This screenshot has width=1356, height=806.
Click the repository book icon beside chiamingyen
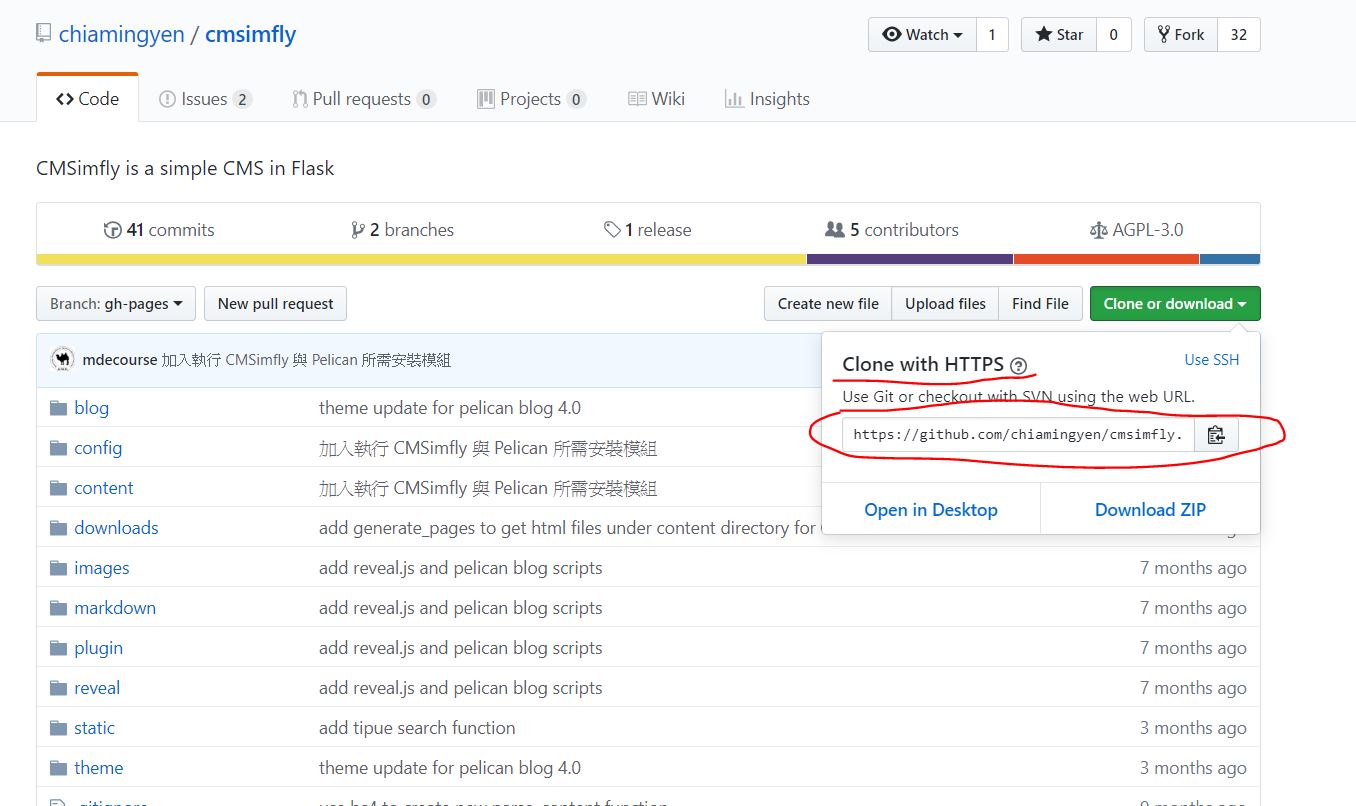tap(43, 34)
